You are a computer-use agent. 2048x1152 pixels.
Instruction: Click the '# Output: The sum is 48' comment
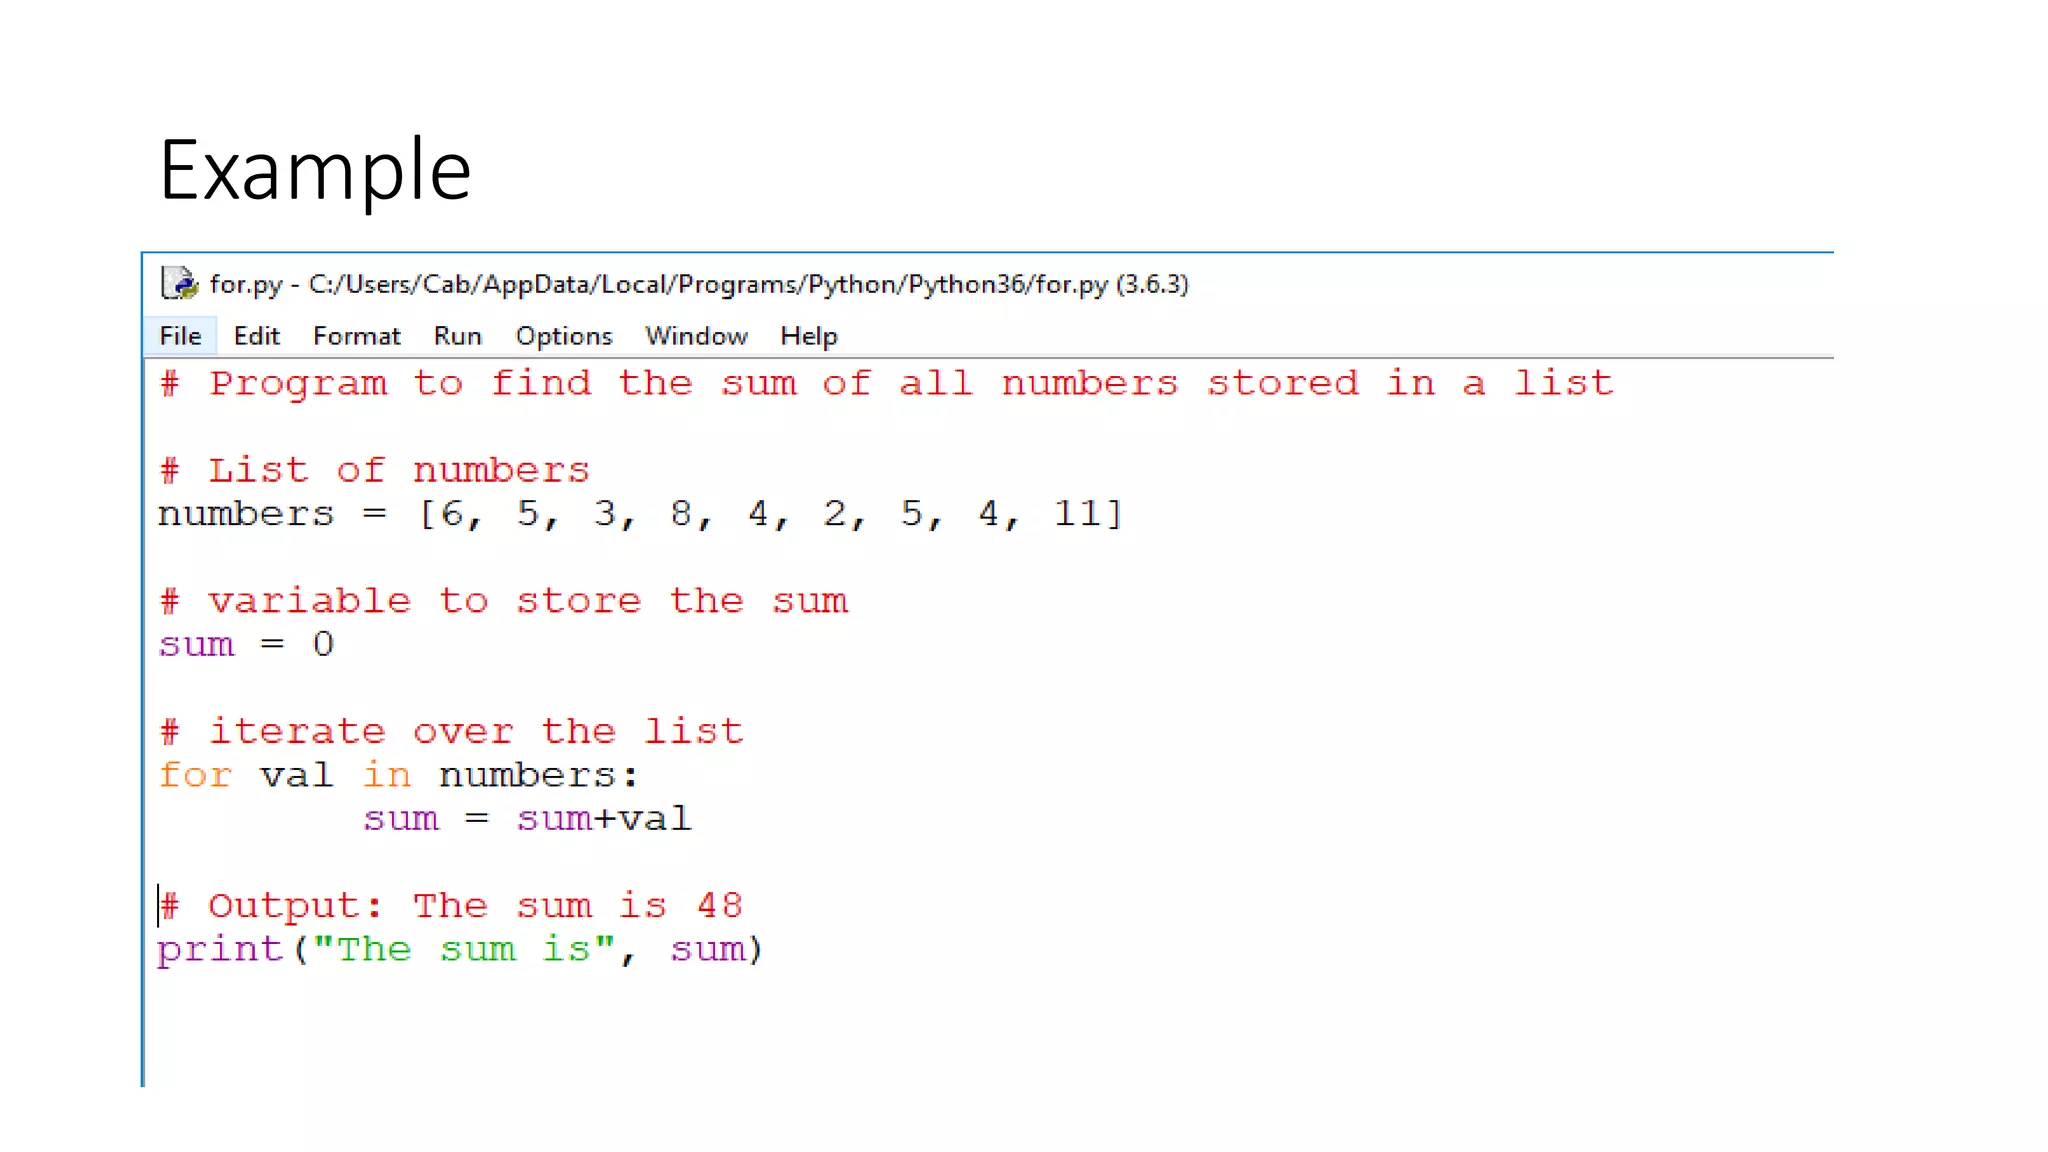click(451, 906)
